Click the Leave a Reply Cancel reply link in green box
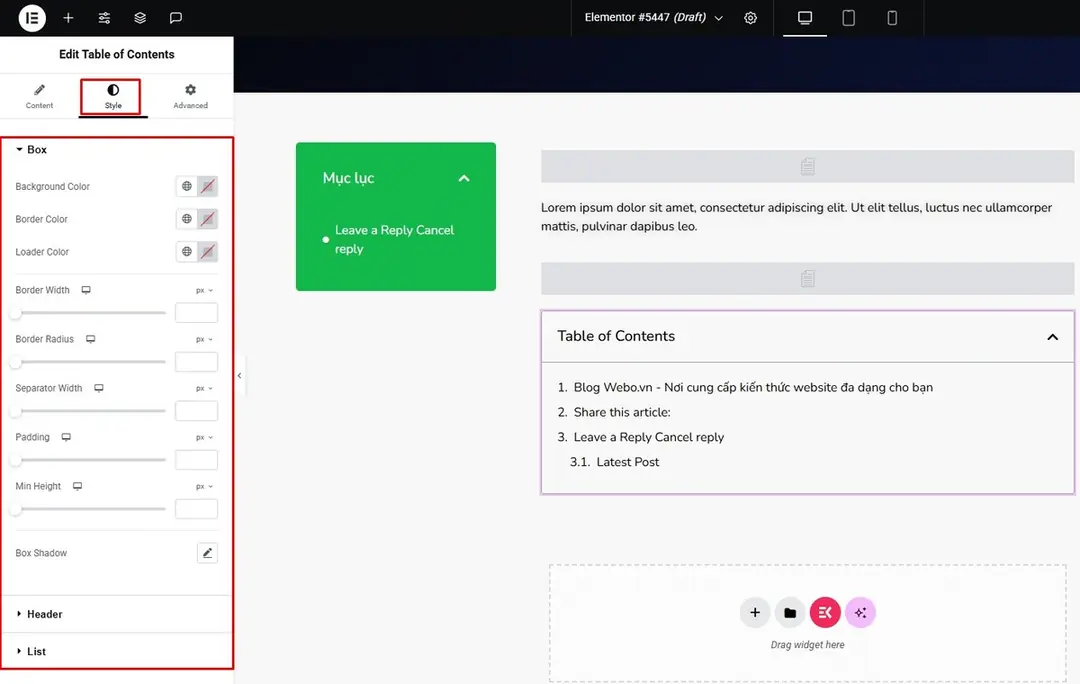This screenshot has width=1080, height=684. pyautogui.click(x=395, y=239)
